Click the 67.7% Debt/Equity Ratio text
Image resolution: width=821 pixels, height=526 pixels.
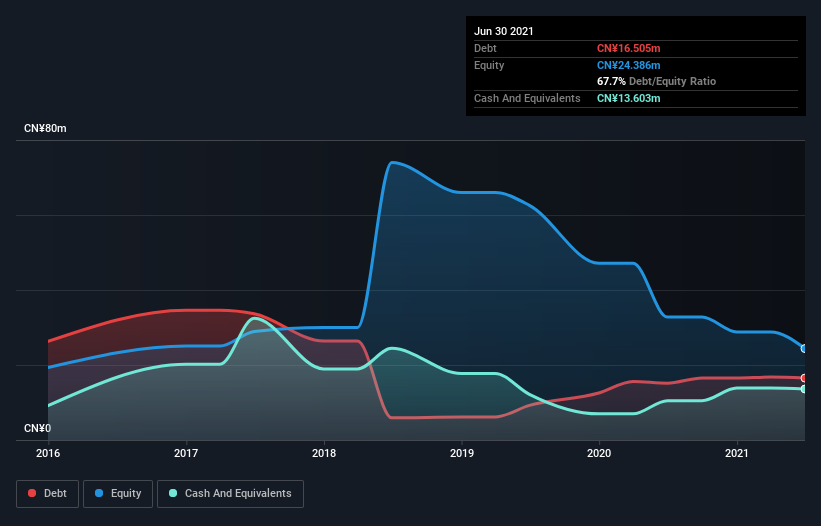(x=656, y=82)
